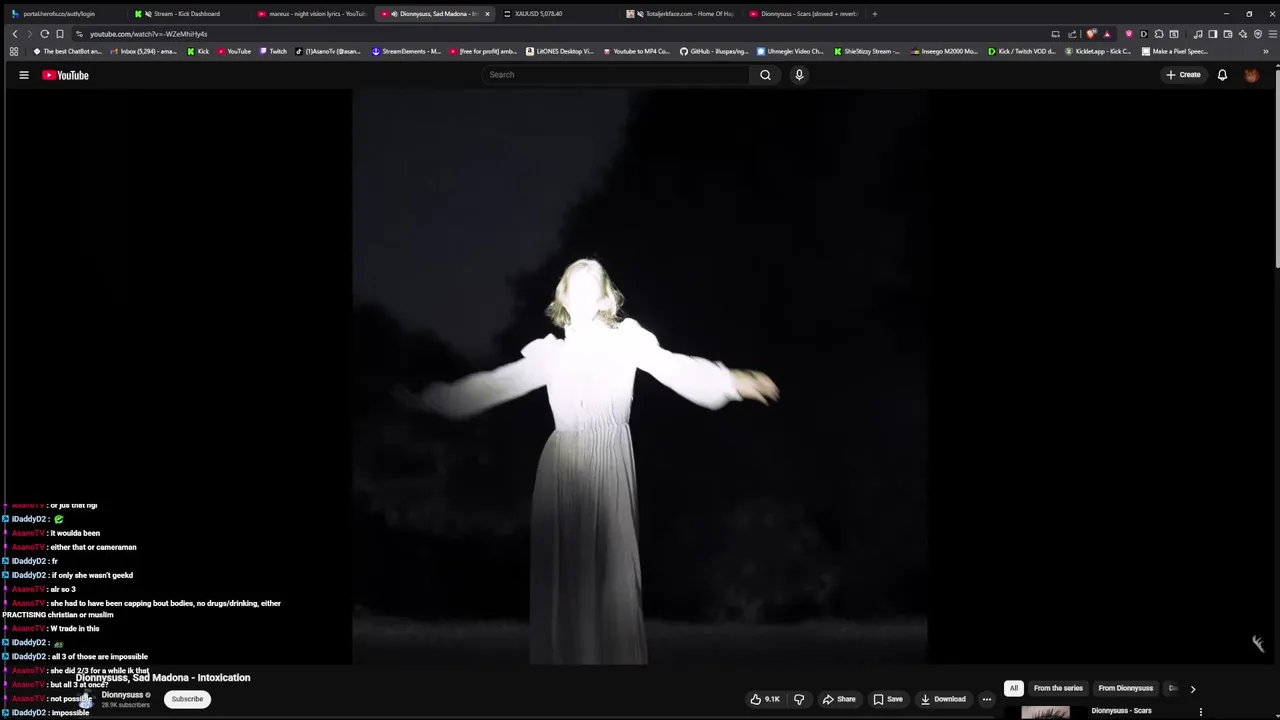This screenshot has height=720, width=1280.
Task: Reload the current page
Action: (44, 34)
